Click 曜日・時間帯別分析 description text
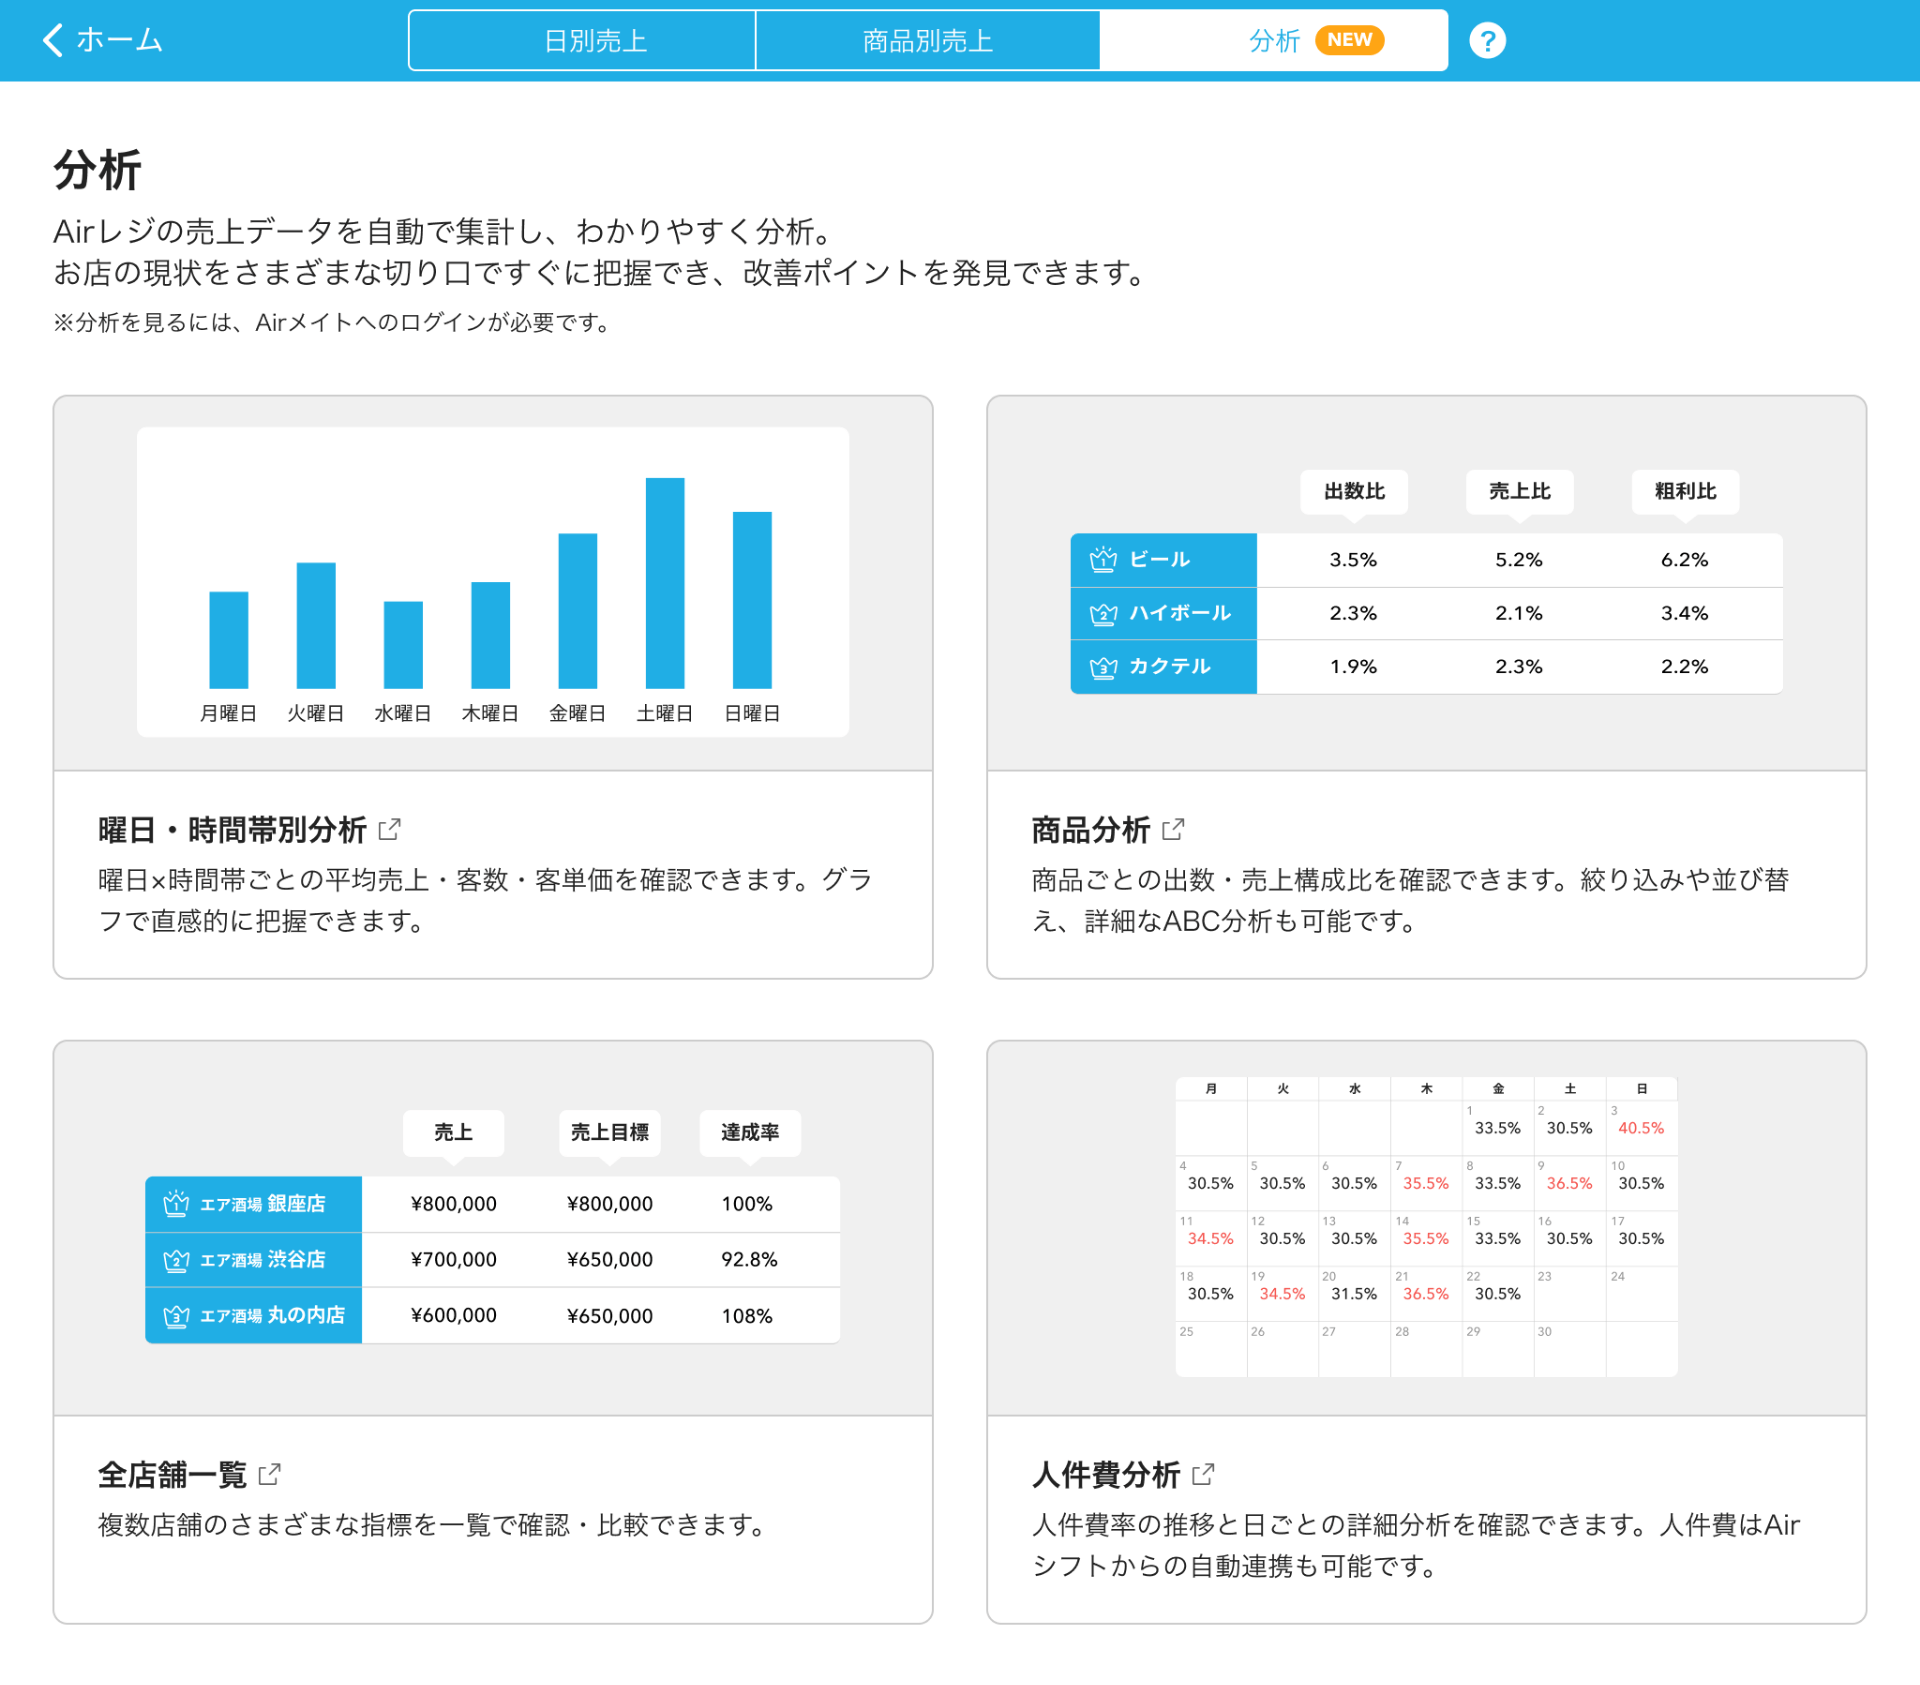This screenshot has height=1685, width=1920. click(486, 900)
